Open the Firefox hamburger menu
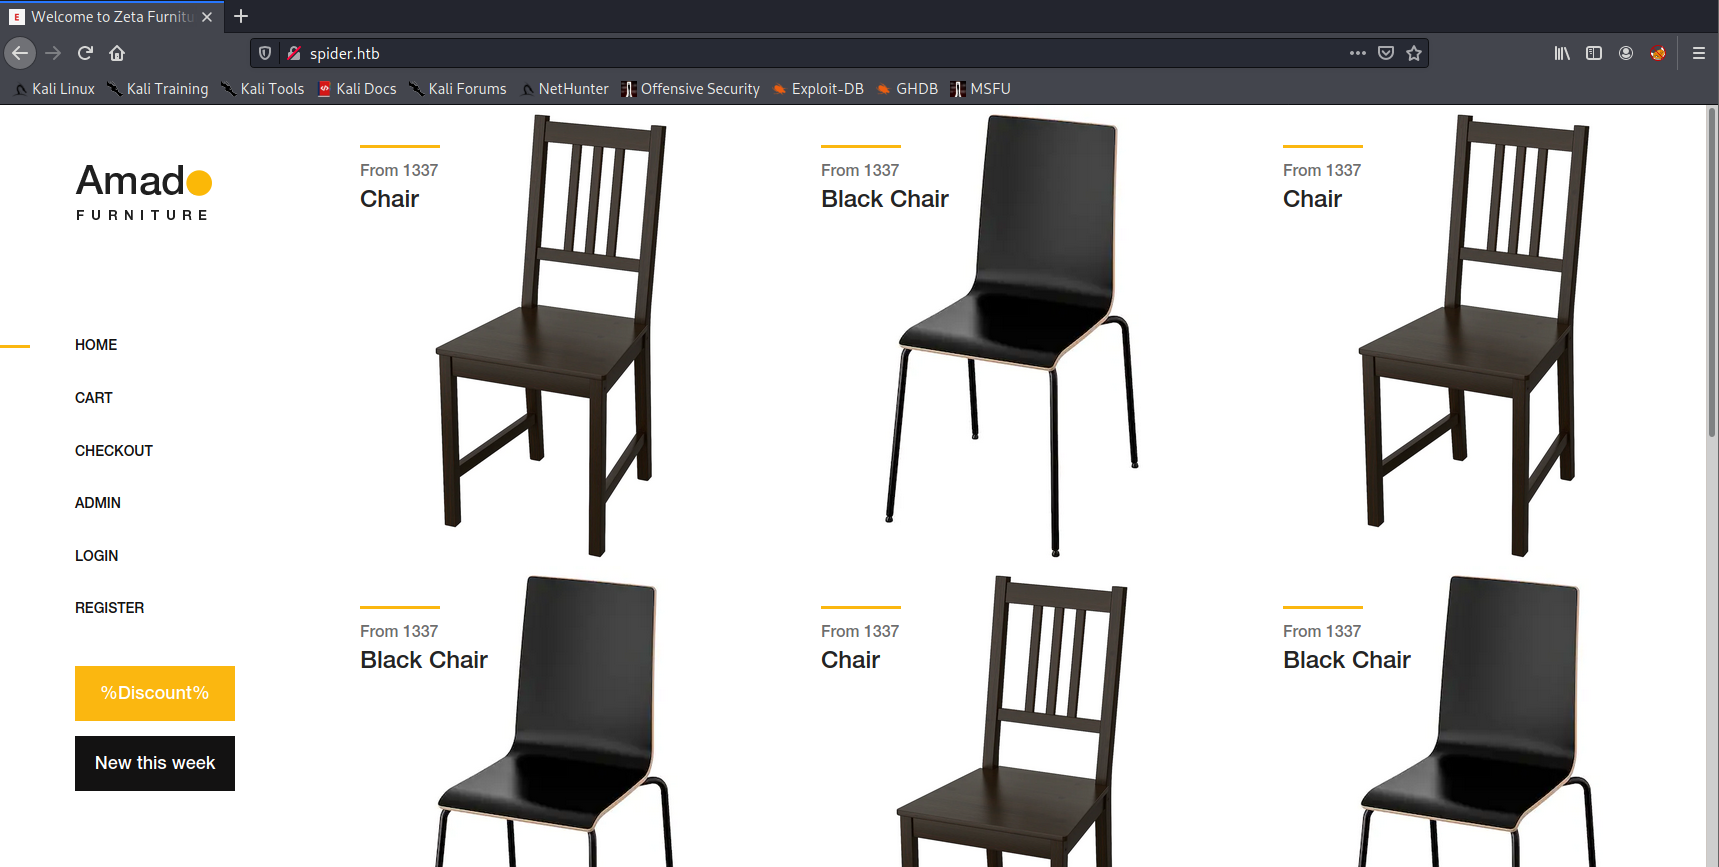Viewport: 1719px width, 867px height. pyautogui.click(x=1698, y=53)
